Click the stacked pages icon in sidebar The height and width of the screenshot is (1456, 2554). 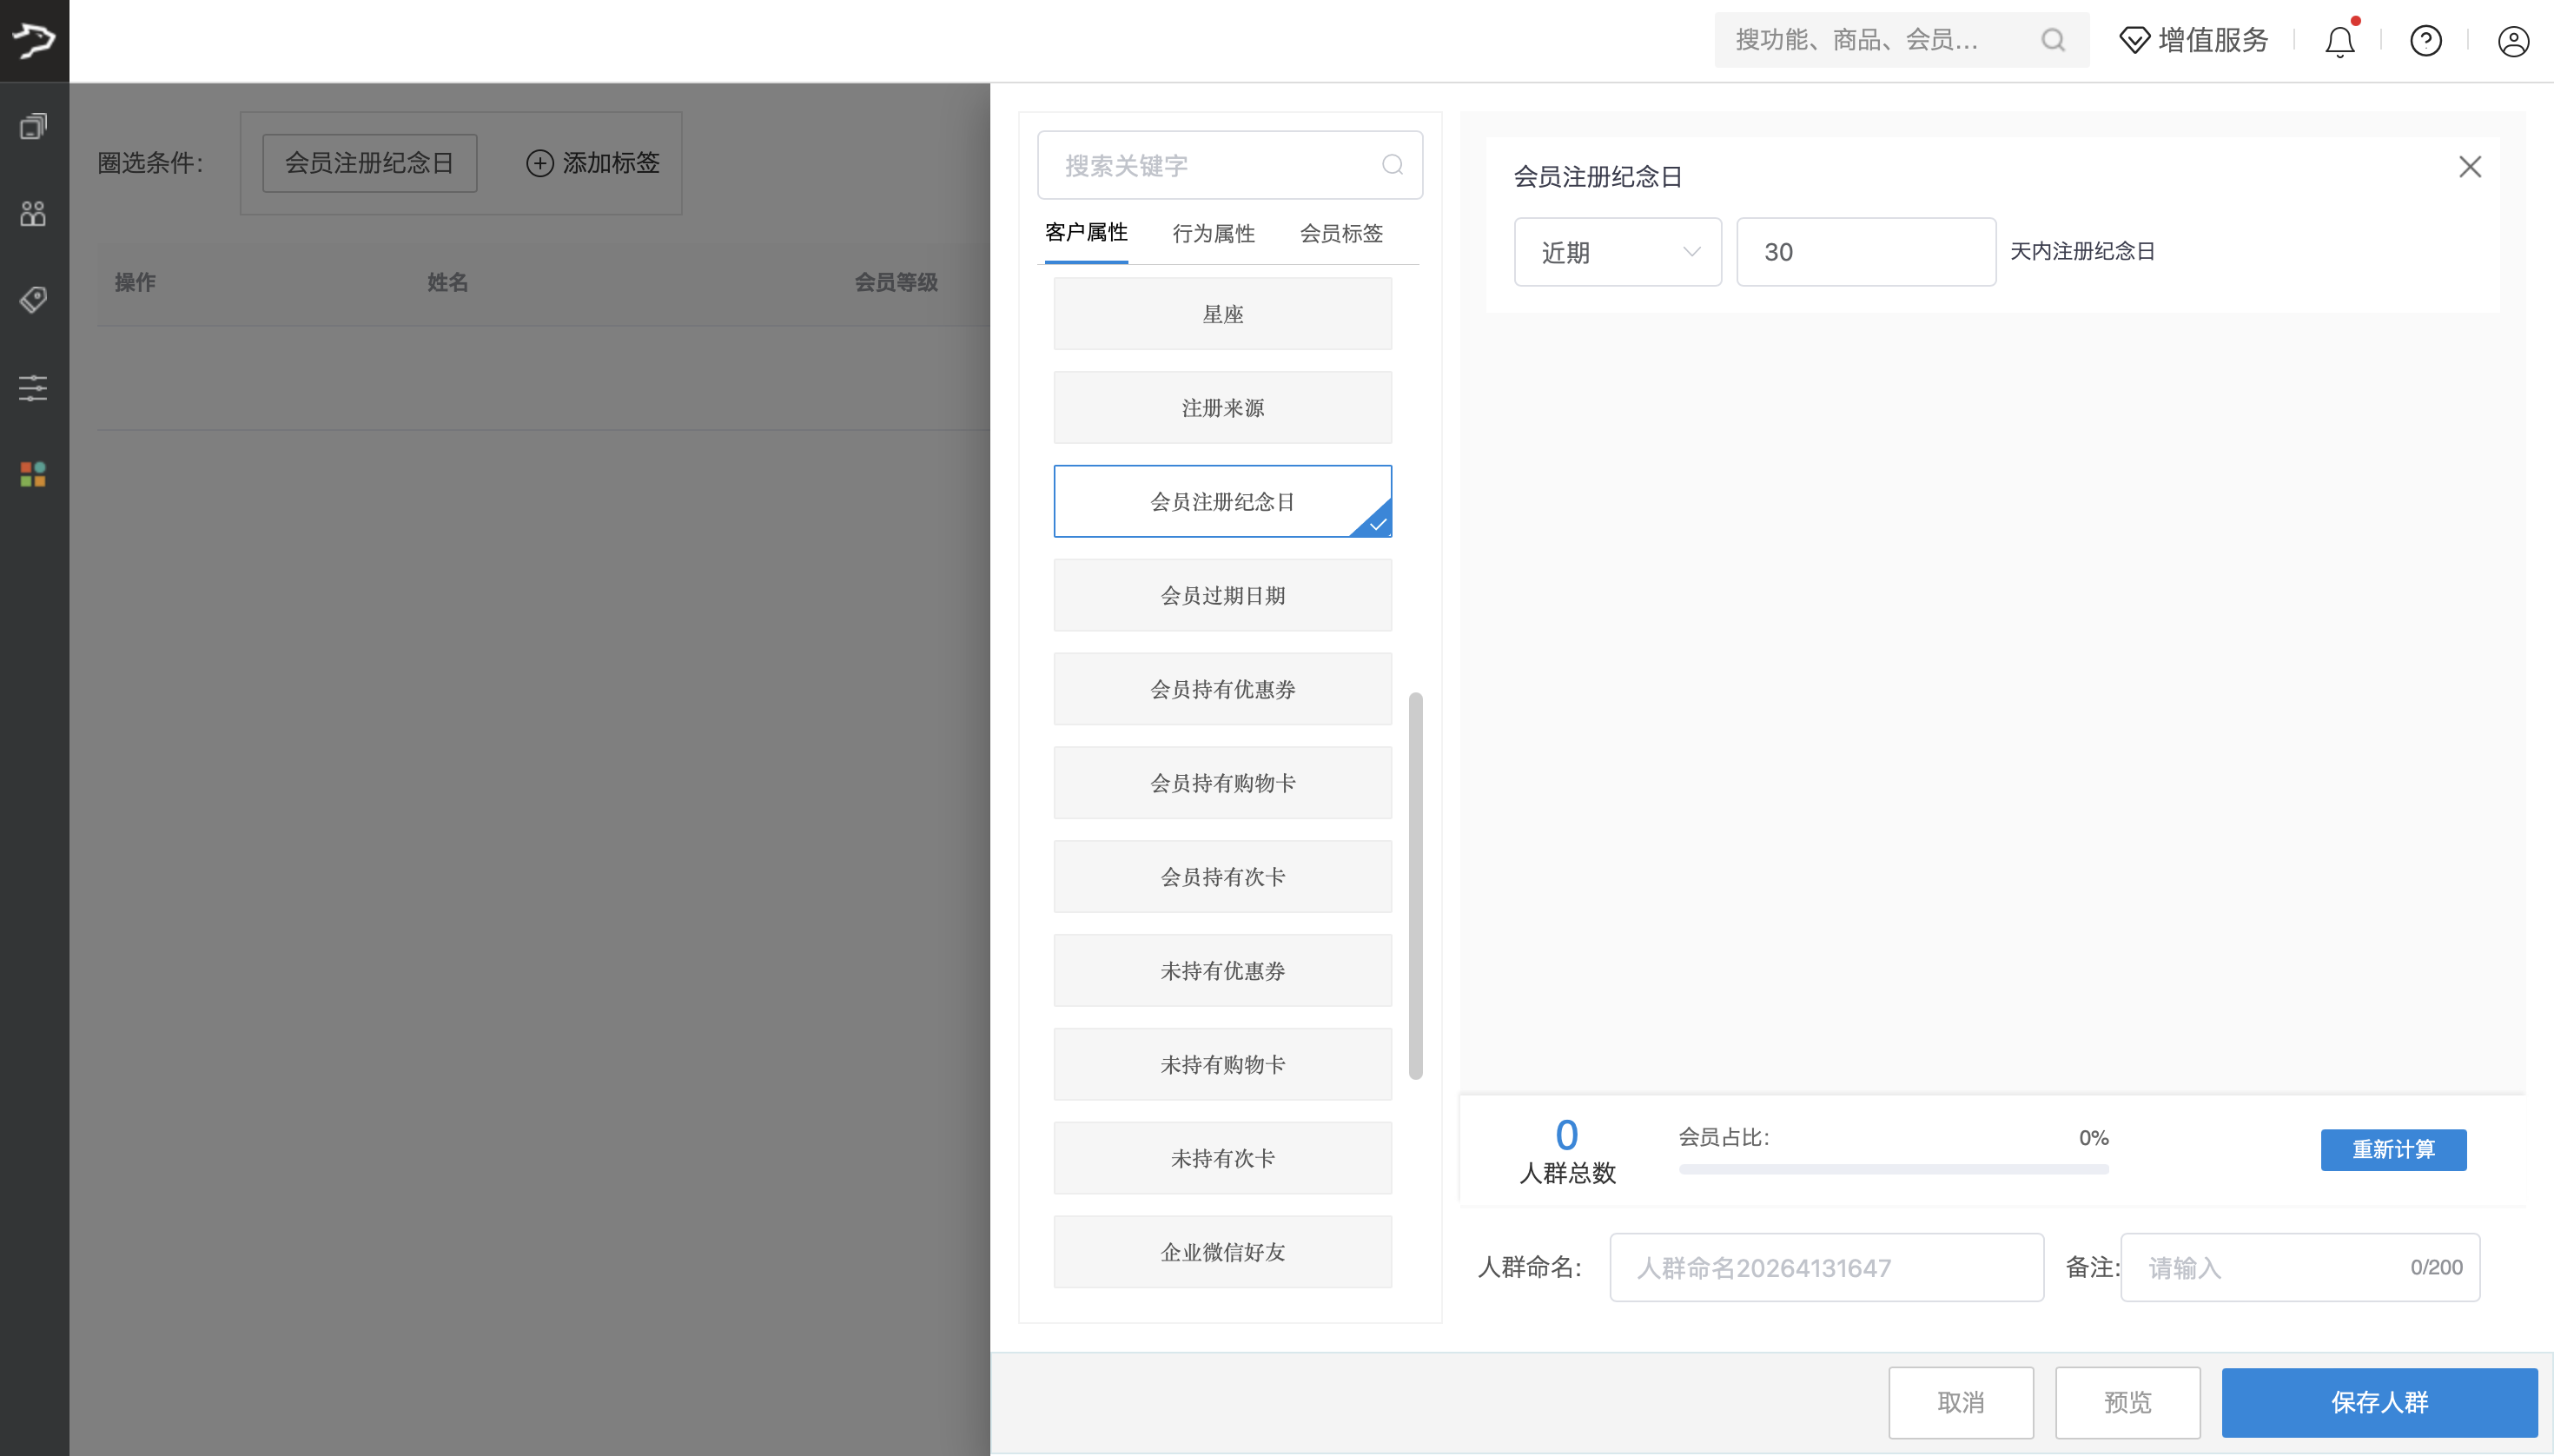(x=34, y=126)
